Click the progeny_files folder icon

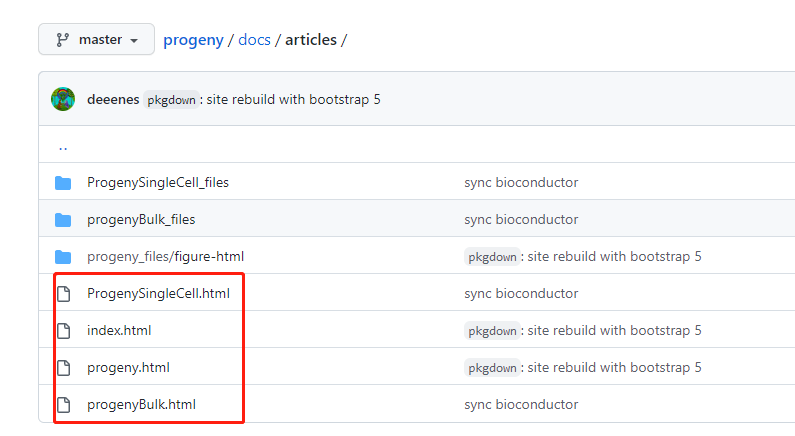[x=63, y=257]
